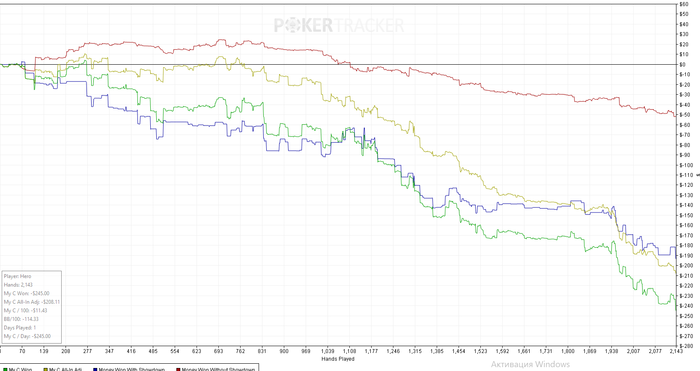This screenshot has height=371, width=700.
Task: Select the 1,661 hands axis label
Action: click(x=524, y=351)
